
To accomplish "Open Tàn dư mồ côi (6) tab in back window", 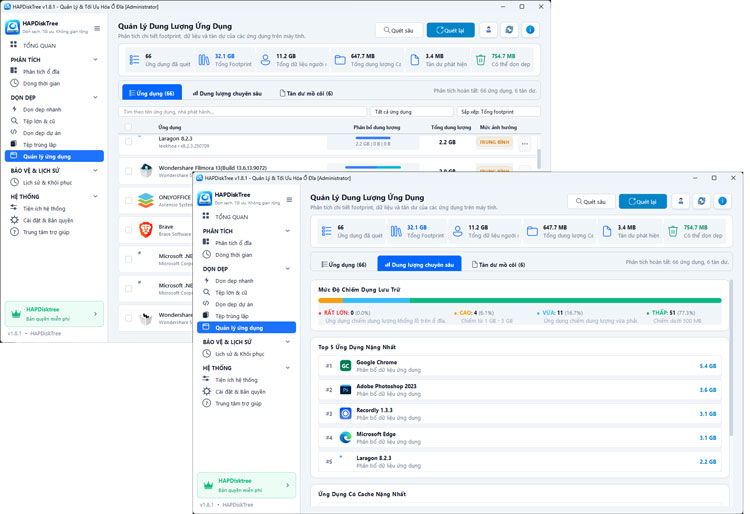I will 306,93.
